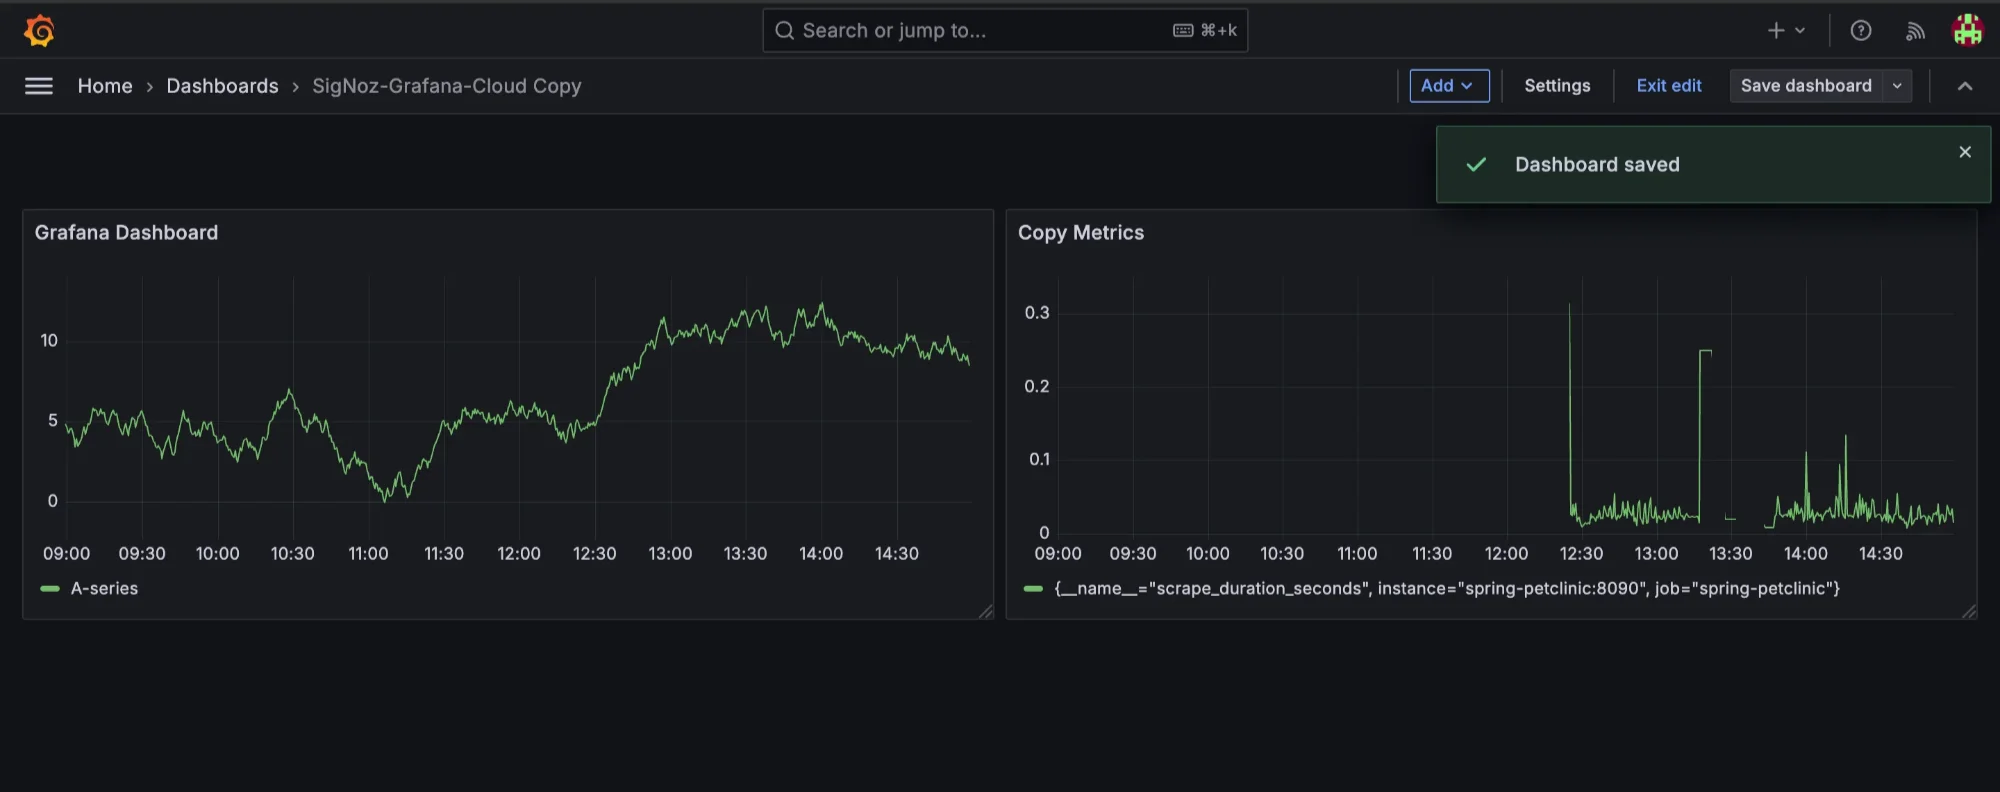Click the A-series legend color swatch
The width and height of the screenshot is (2000, 792).
[50, 589]
